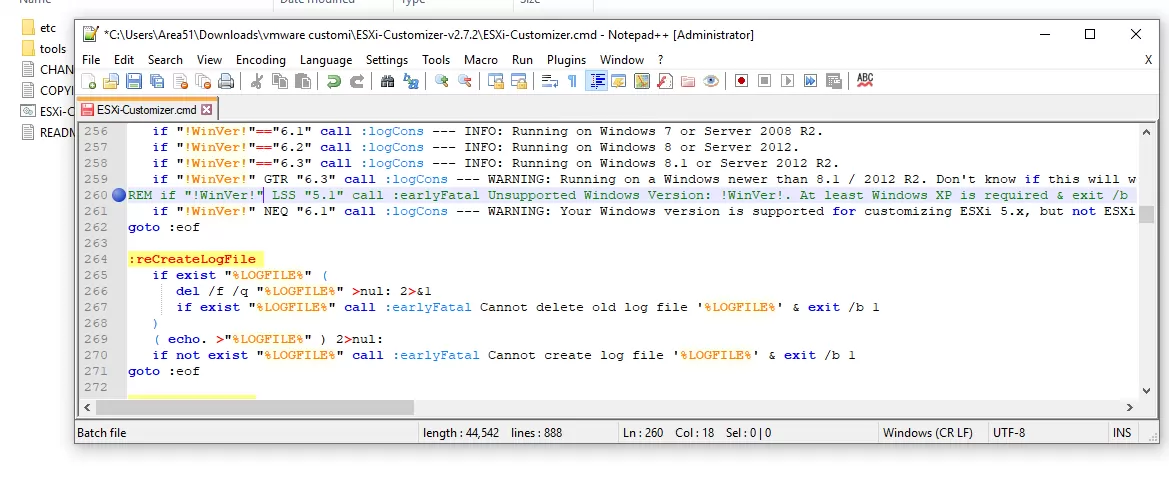Viewport: 1169px width, 483px height.
Task: Open Find with the binoculars icon
Action: click(387, 81)
